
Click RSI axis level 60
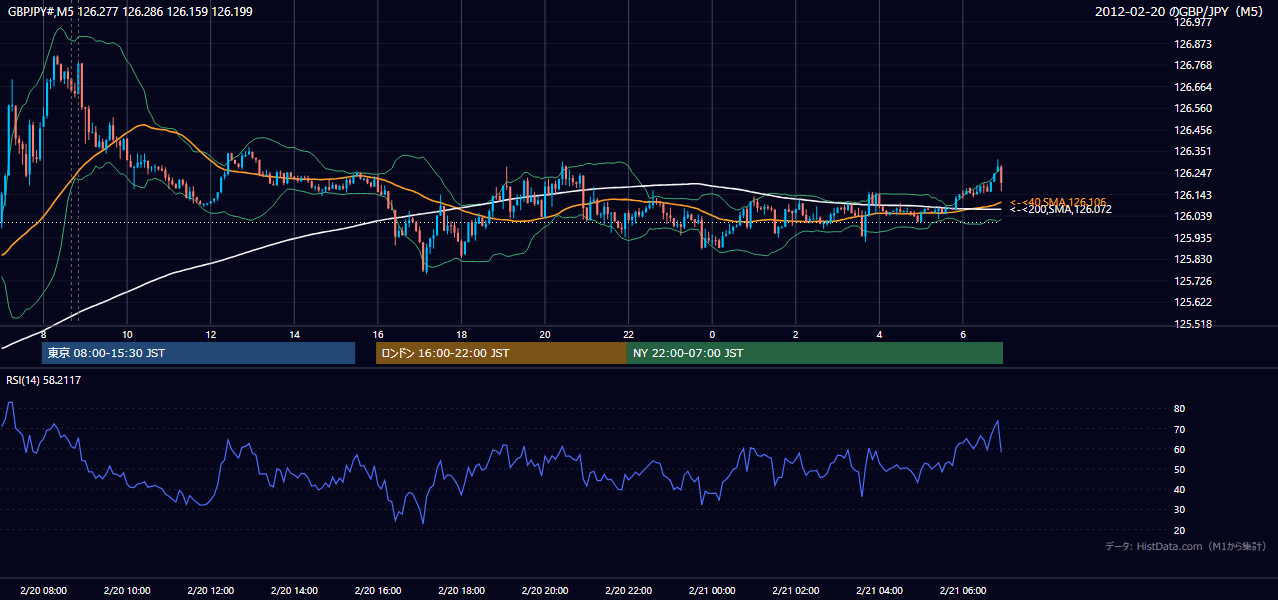(x=1179, y=449)
